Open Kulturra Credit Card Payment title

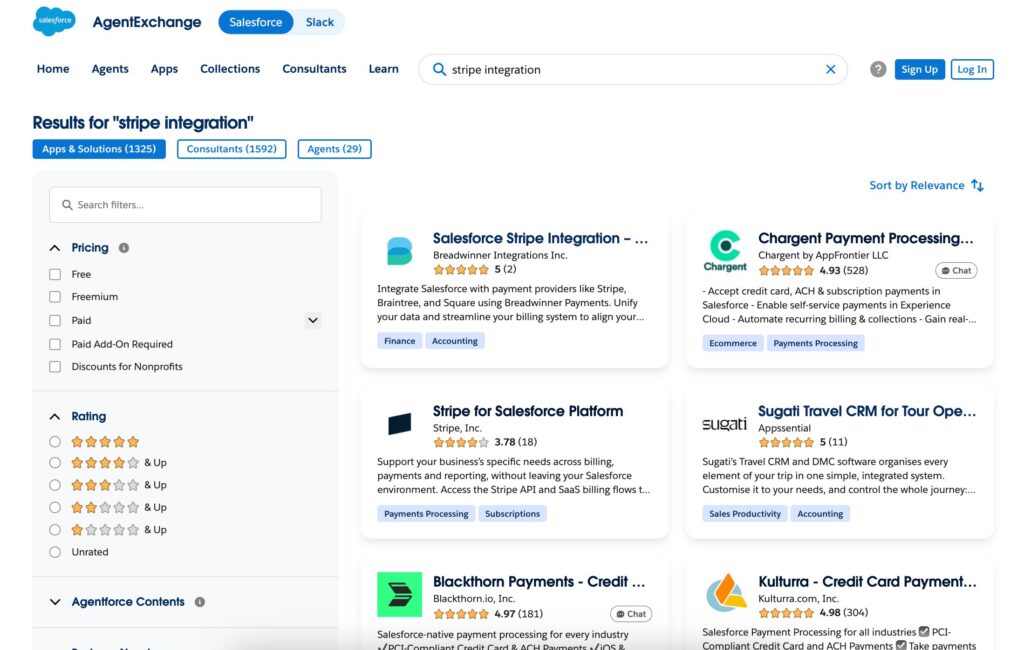coord(867,581)
